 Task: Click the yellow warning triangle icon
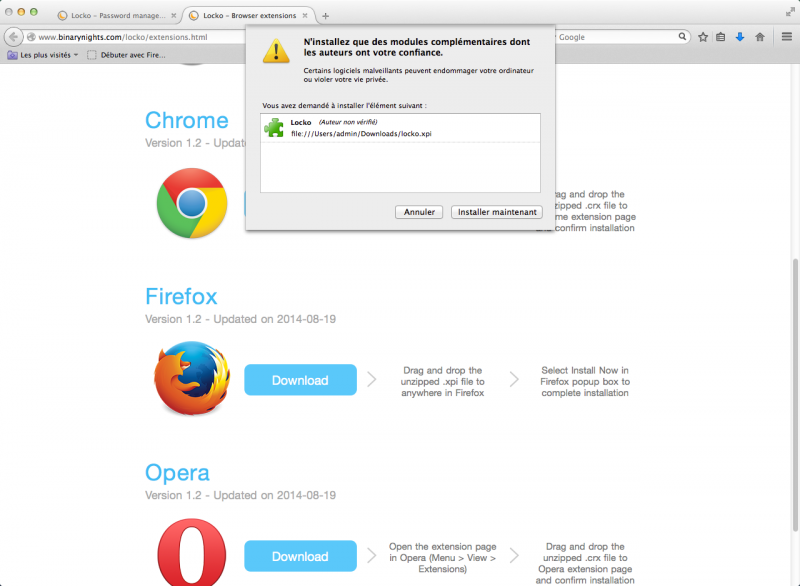[276, 50]
